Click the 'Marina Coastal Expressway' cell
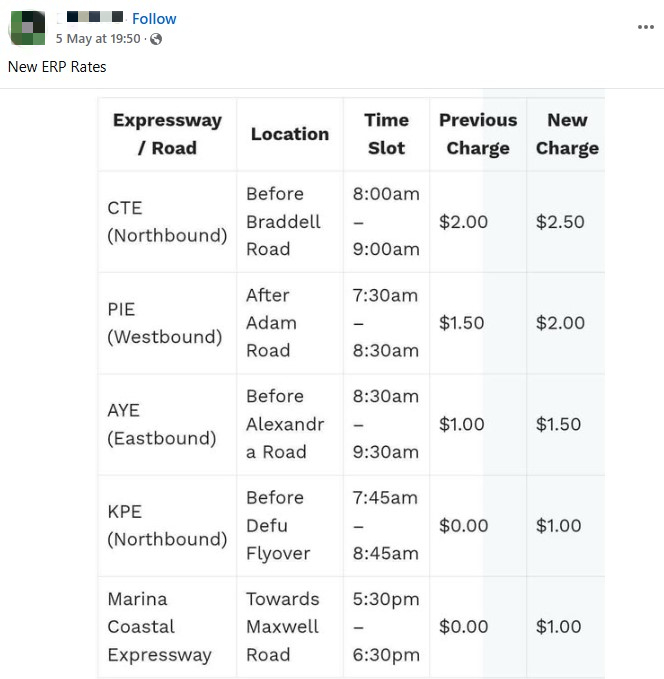This screenshot has height=679, width=664. coord(160,627)
